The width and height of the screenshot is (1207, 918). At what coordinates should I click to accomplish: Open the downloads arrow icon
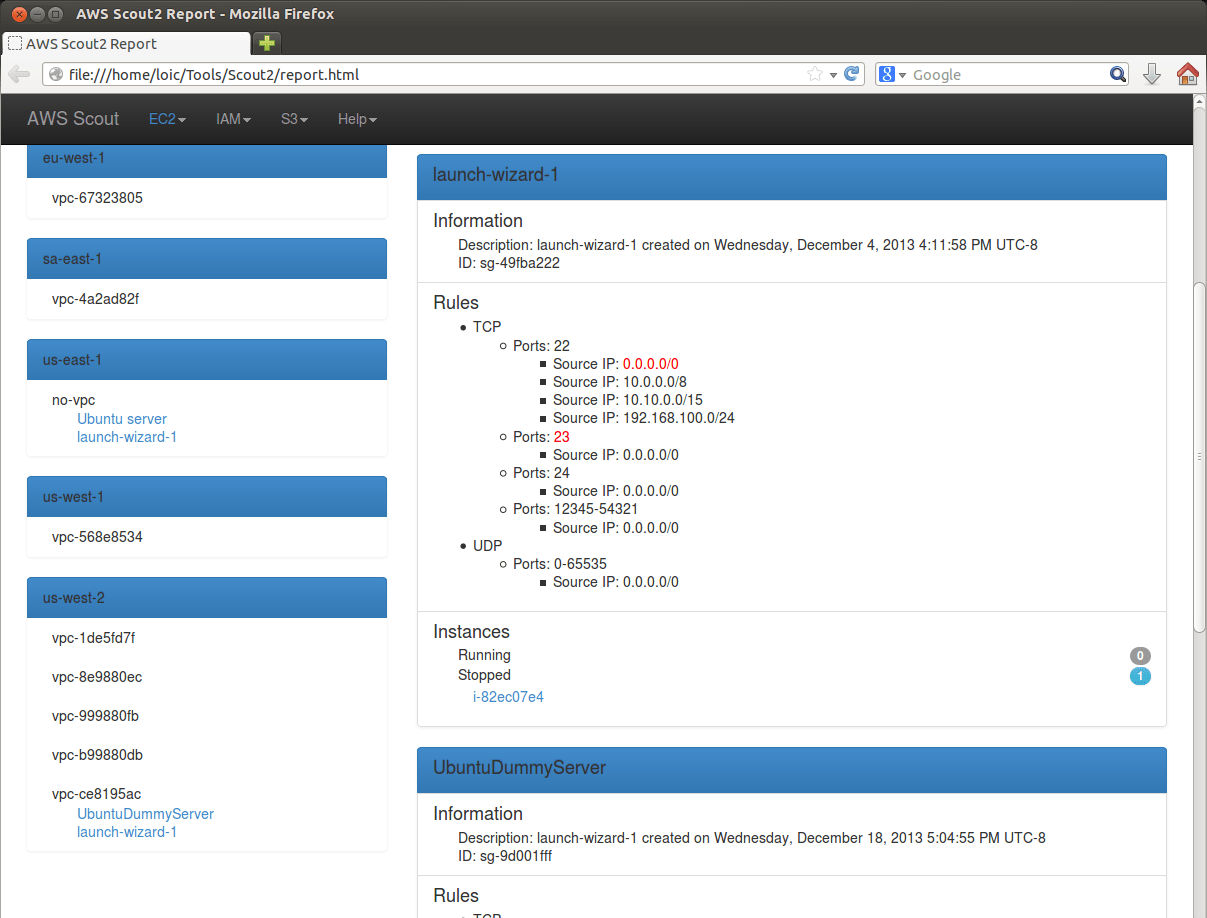[1152, 74]
